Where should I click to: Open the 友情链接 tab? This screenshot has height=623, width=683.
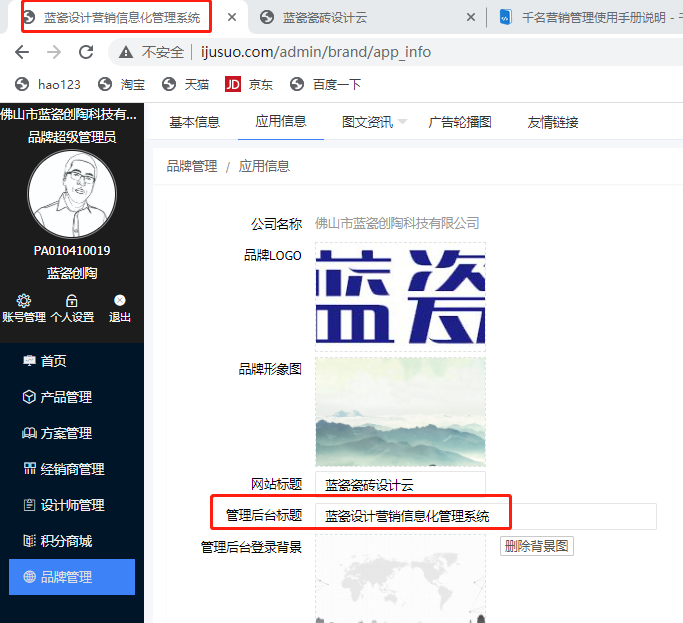(553, 122)
